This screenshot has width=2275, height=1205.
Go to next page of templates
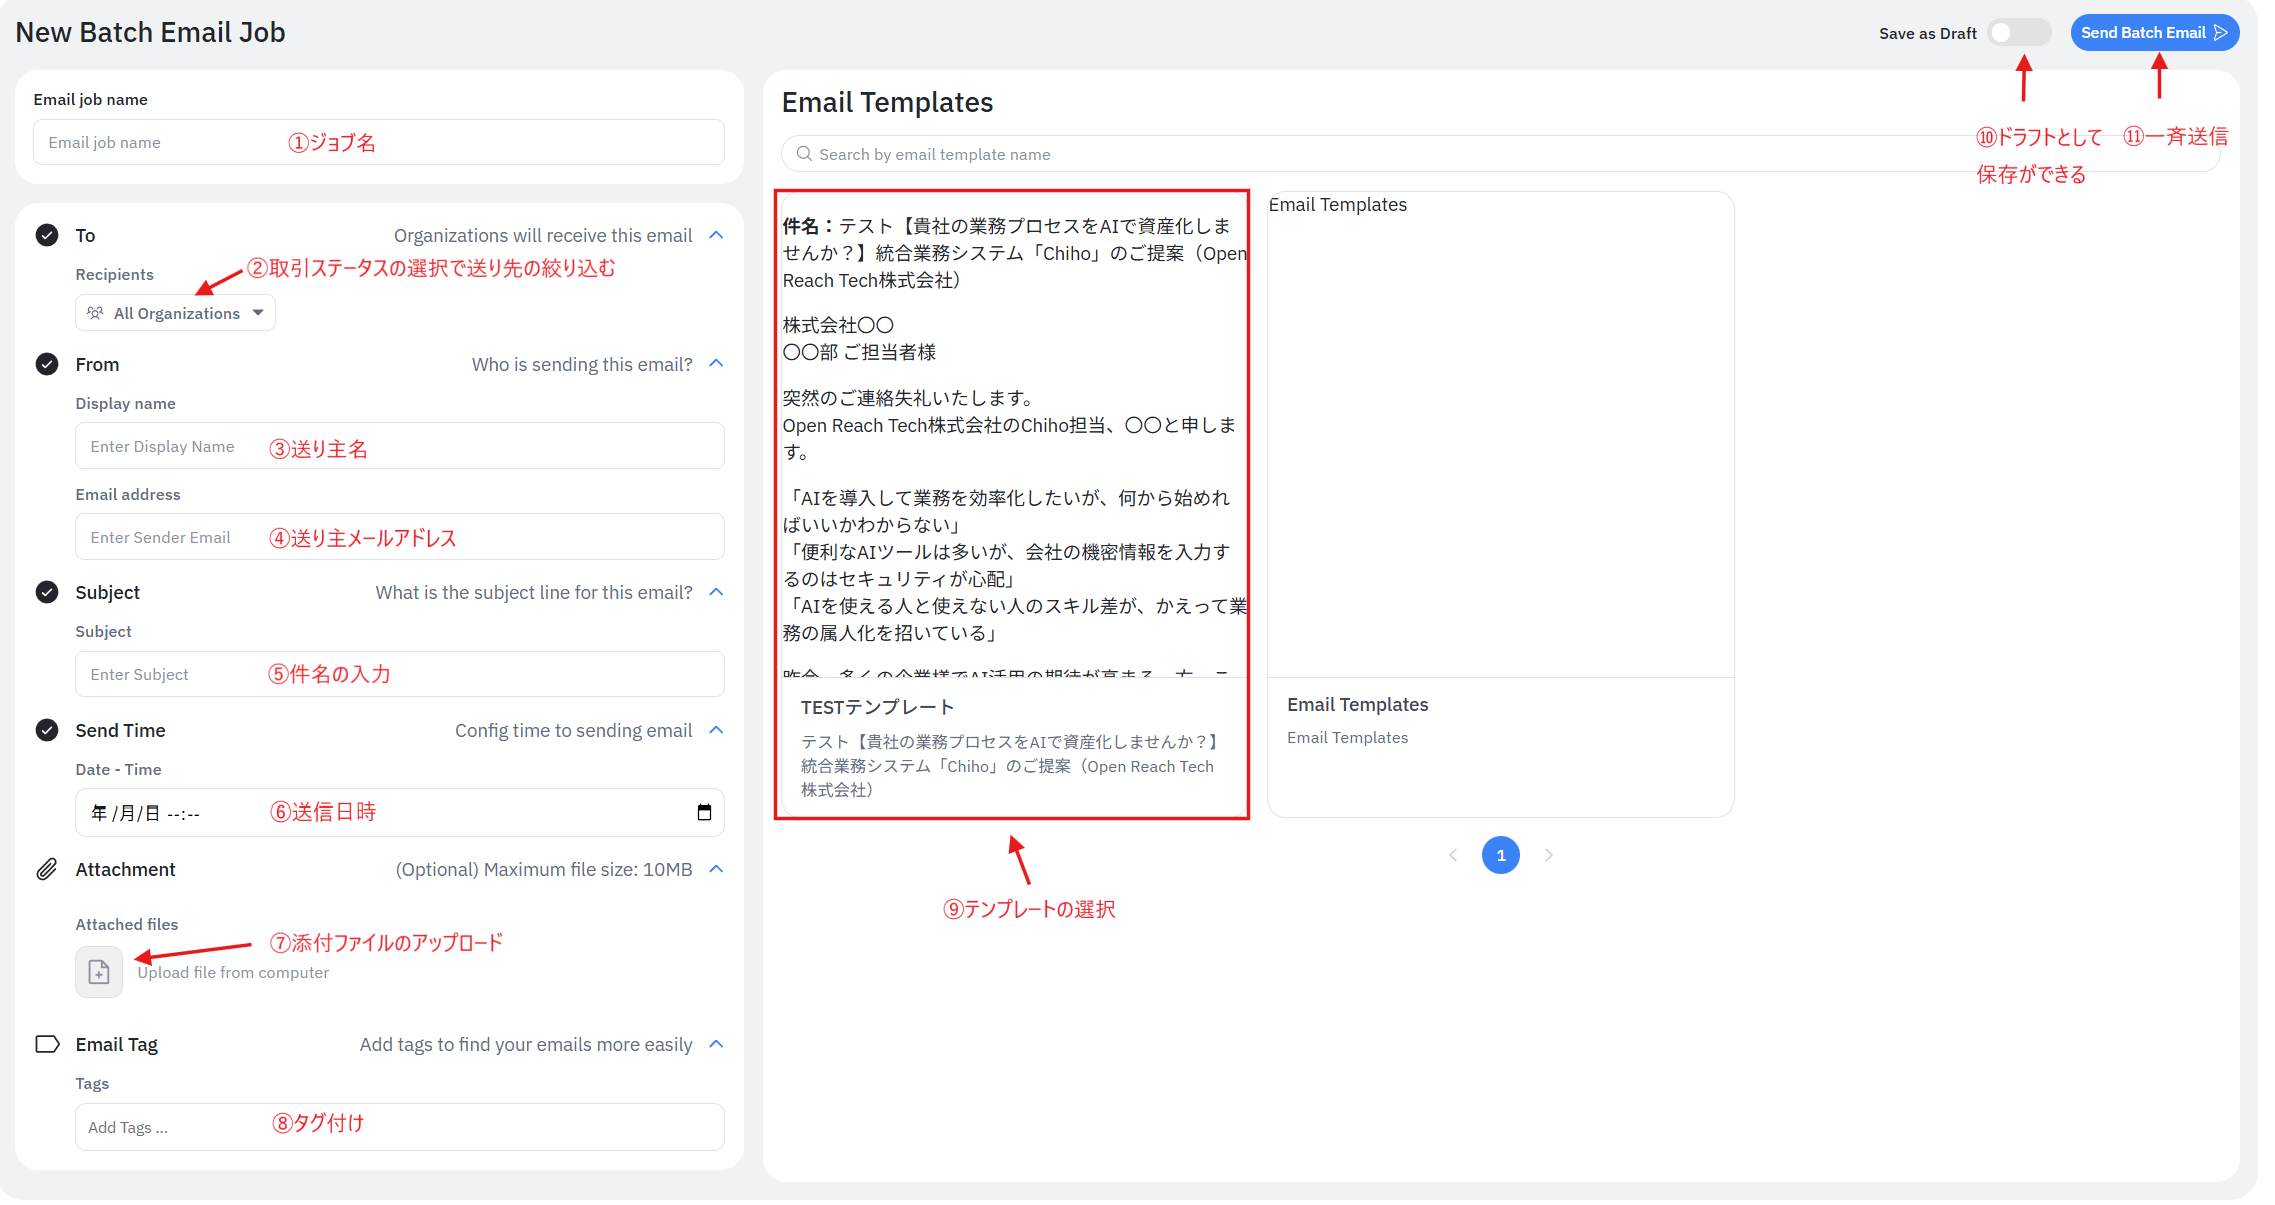1548,855
